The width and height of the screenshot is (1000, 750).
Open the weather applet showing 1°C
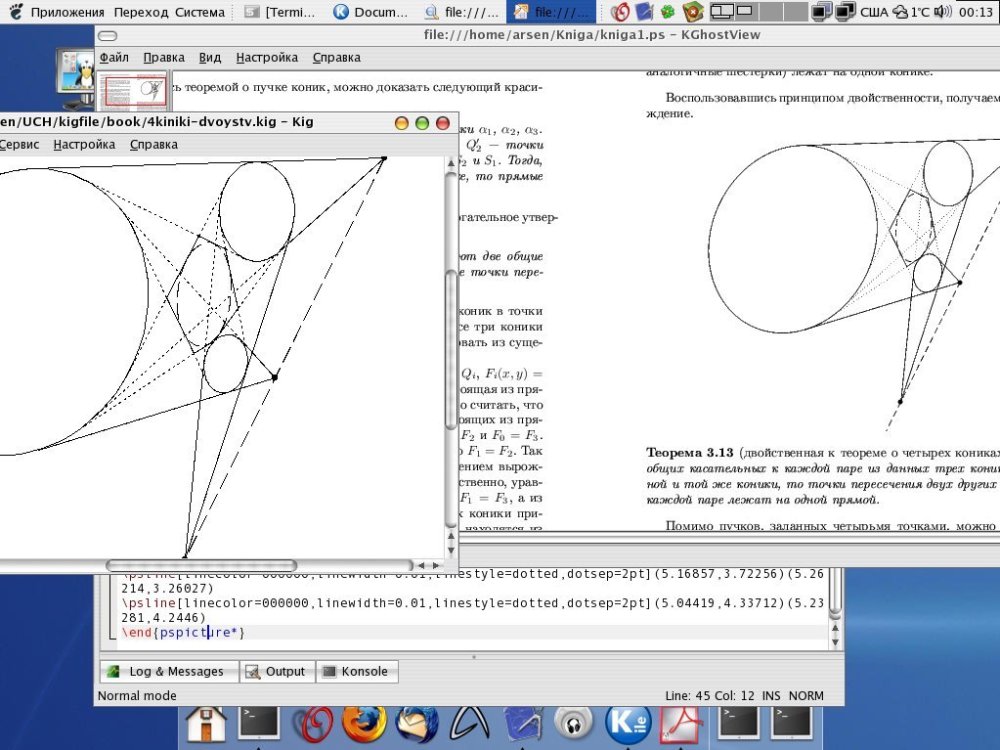(911, 11)
